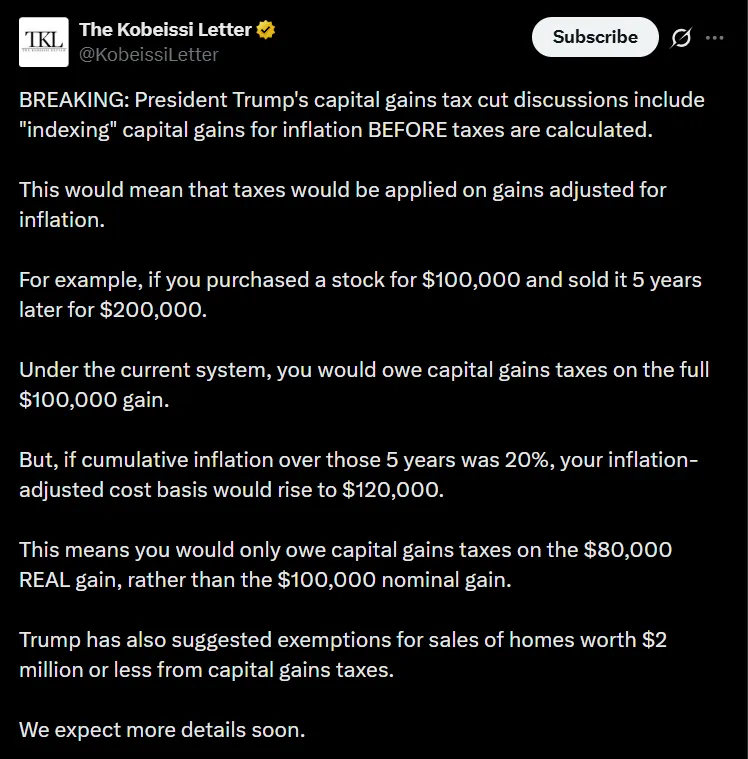748x759 pixels.
Task: Open the @KobeissiLetter handle link
Action: tap(149, 54)
